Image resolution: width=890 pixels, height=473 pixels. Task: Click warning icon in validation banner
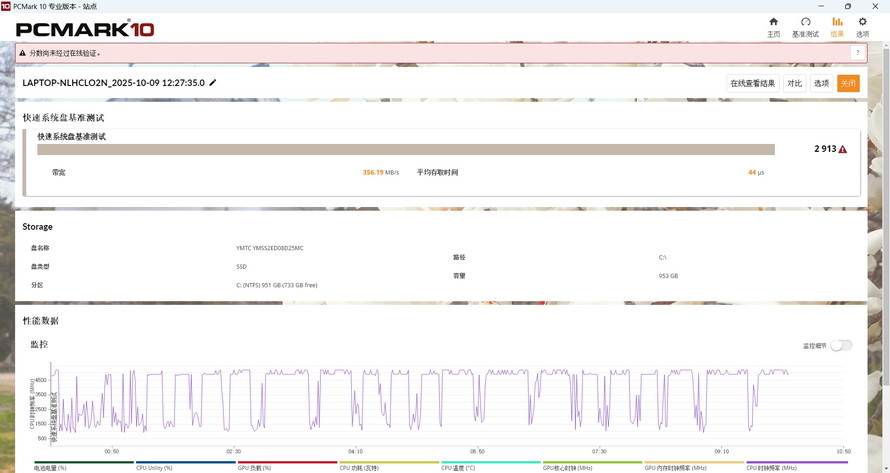[x=22, y=53]
